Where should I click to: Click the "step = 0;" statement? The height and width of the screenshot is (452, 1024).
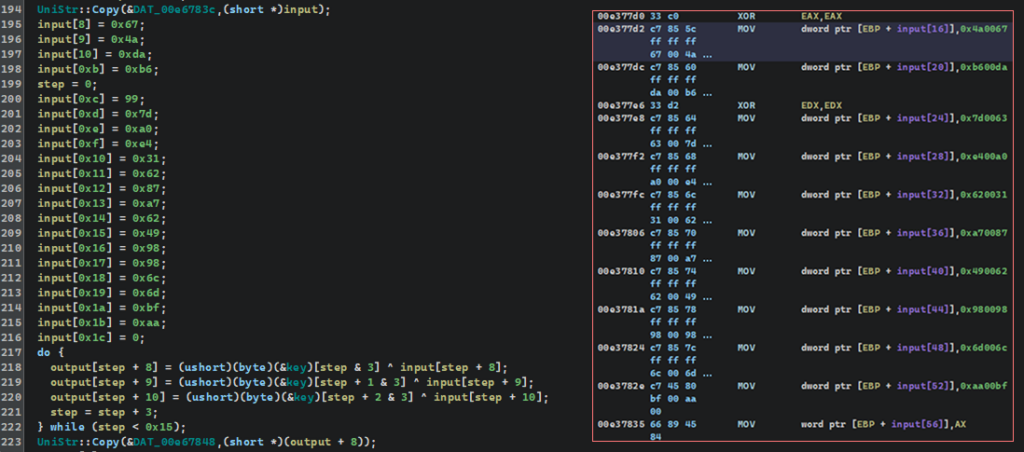tap(64, 85)
